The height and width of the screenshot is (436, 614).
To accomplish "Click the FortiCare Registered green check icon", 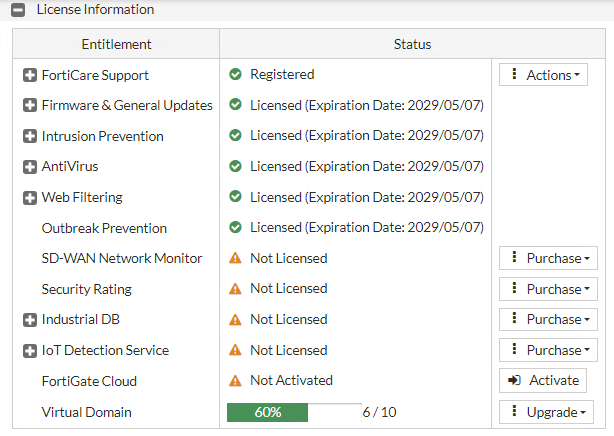I will (x=235, y=74).
